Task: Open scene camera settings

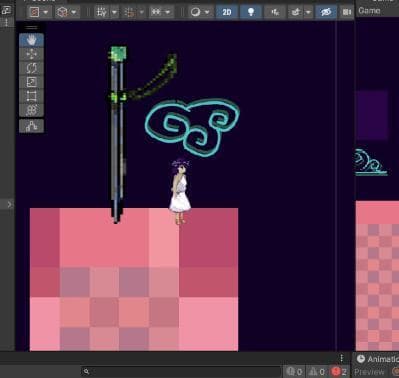Action: (347, 12)
